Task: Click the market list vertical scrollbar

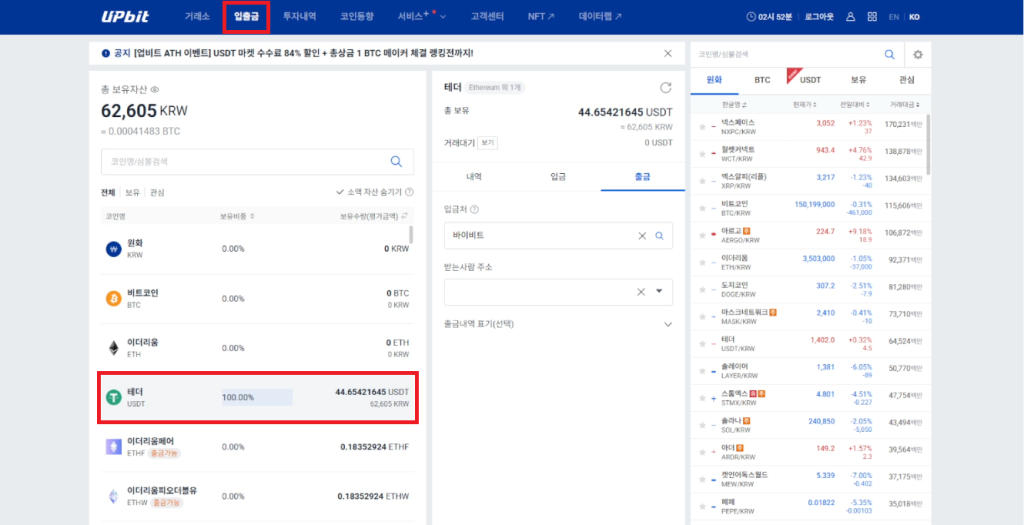Action: (x=928, y=144)
